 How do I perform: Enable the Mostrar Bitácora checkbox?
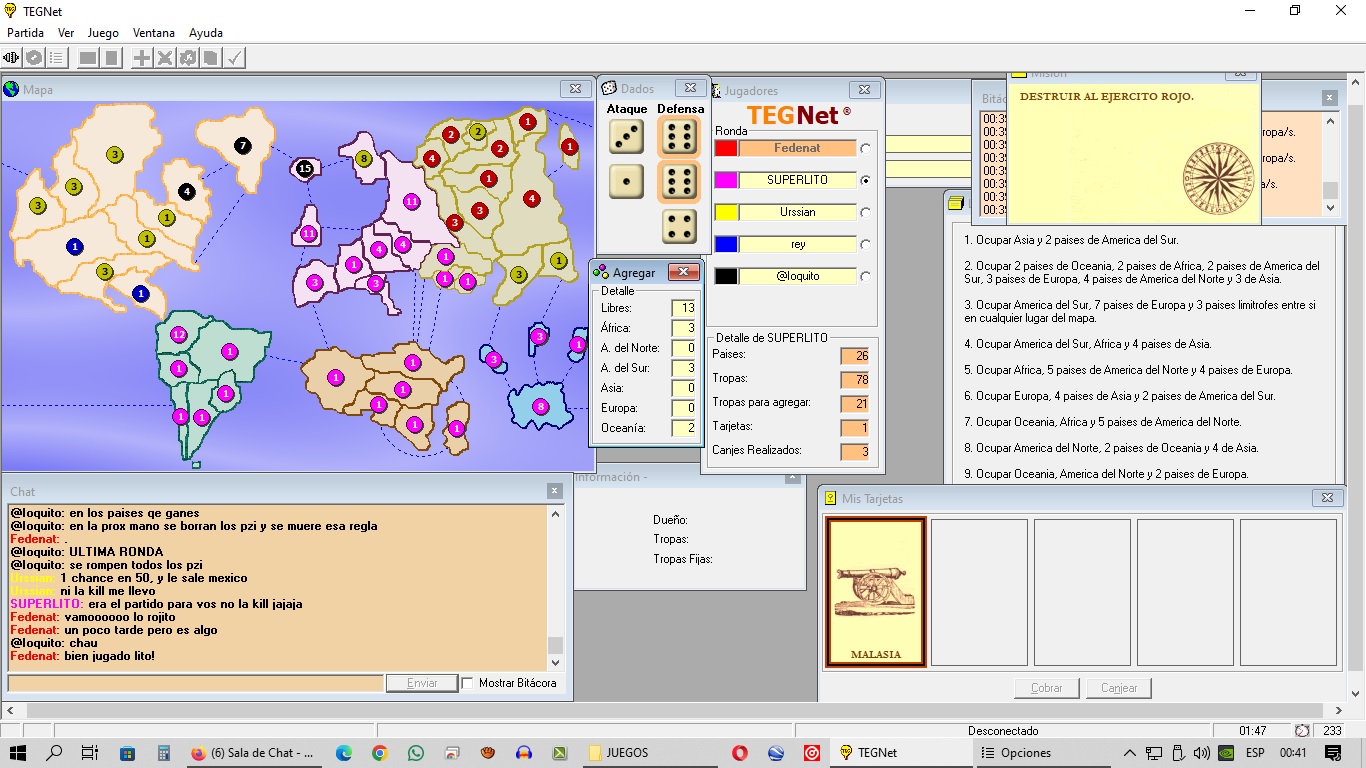(467, 683)
